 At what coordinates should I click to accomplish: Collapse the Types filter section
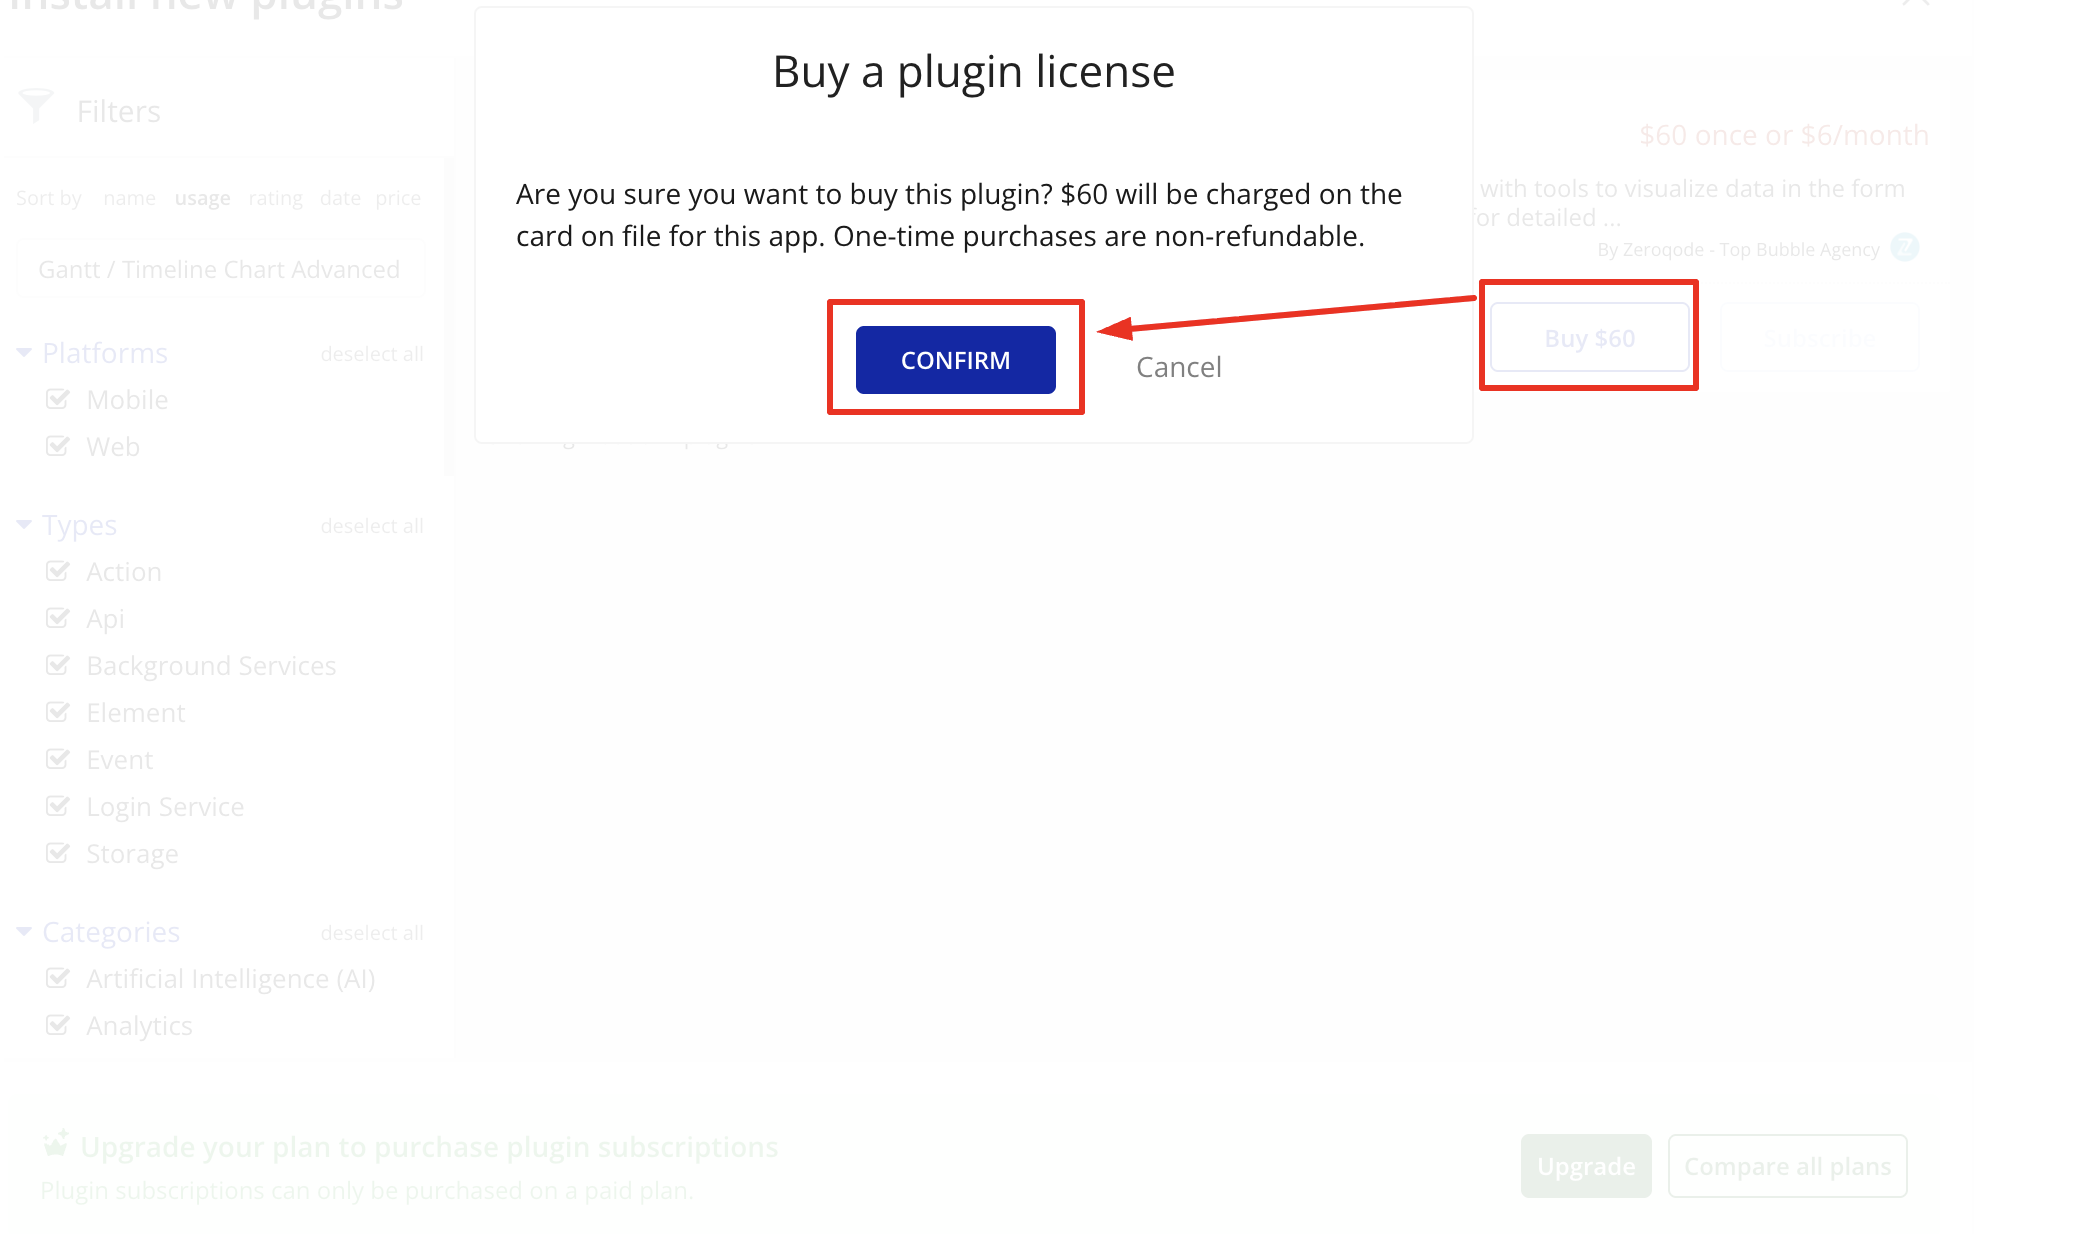(x=24, y=524)
